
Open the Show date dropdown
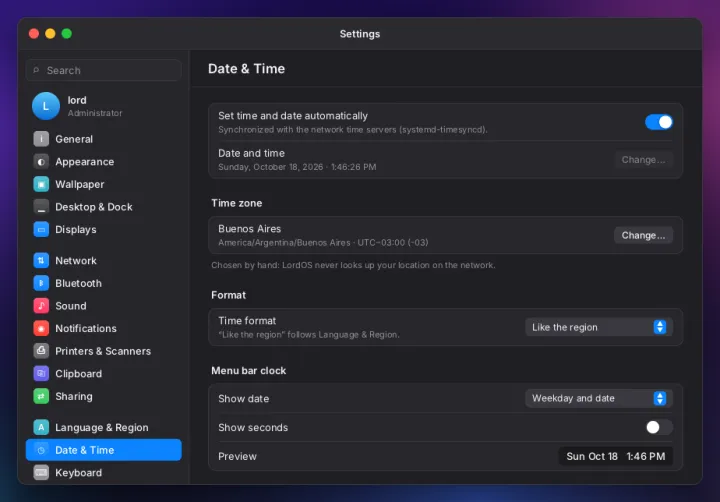tap(599, 398)
